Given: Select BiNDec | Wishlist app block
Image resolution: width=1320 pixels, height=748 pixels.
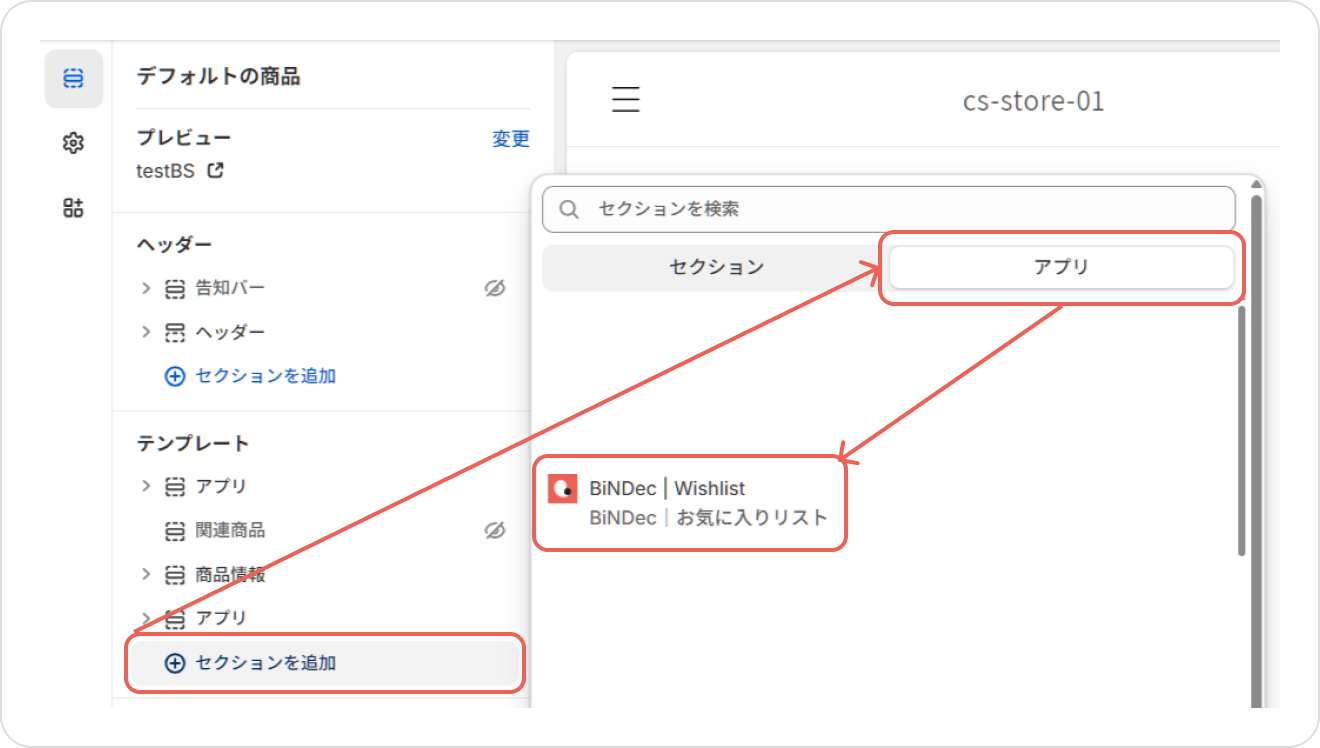Looking at the screenshot, I should point(690,503).
